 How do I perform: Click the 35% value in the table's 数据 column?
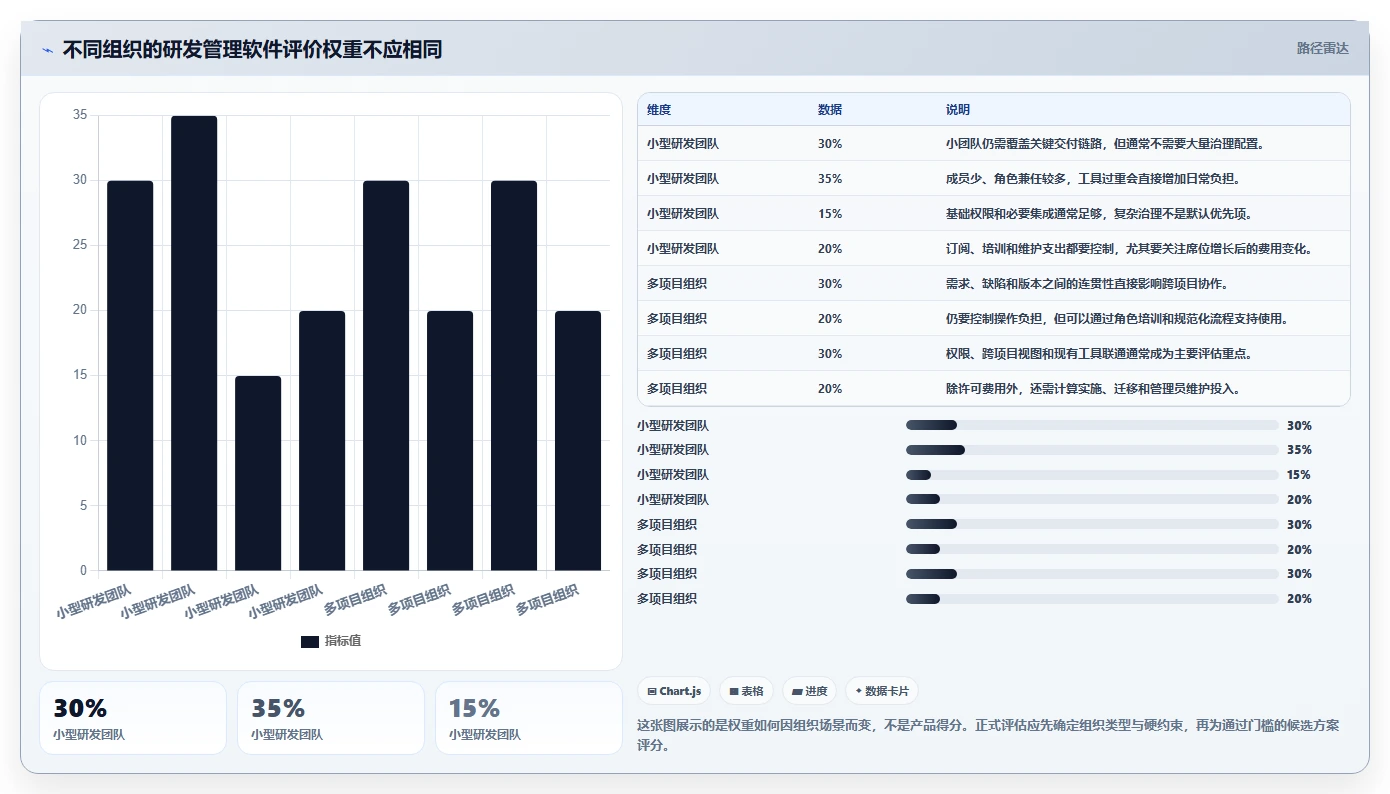830,179
